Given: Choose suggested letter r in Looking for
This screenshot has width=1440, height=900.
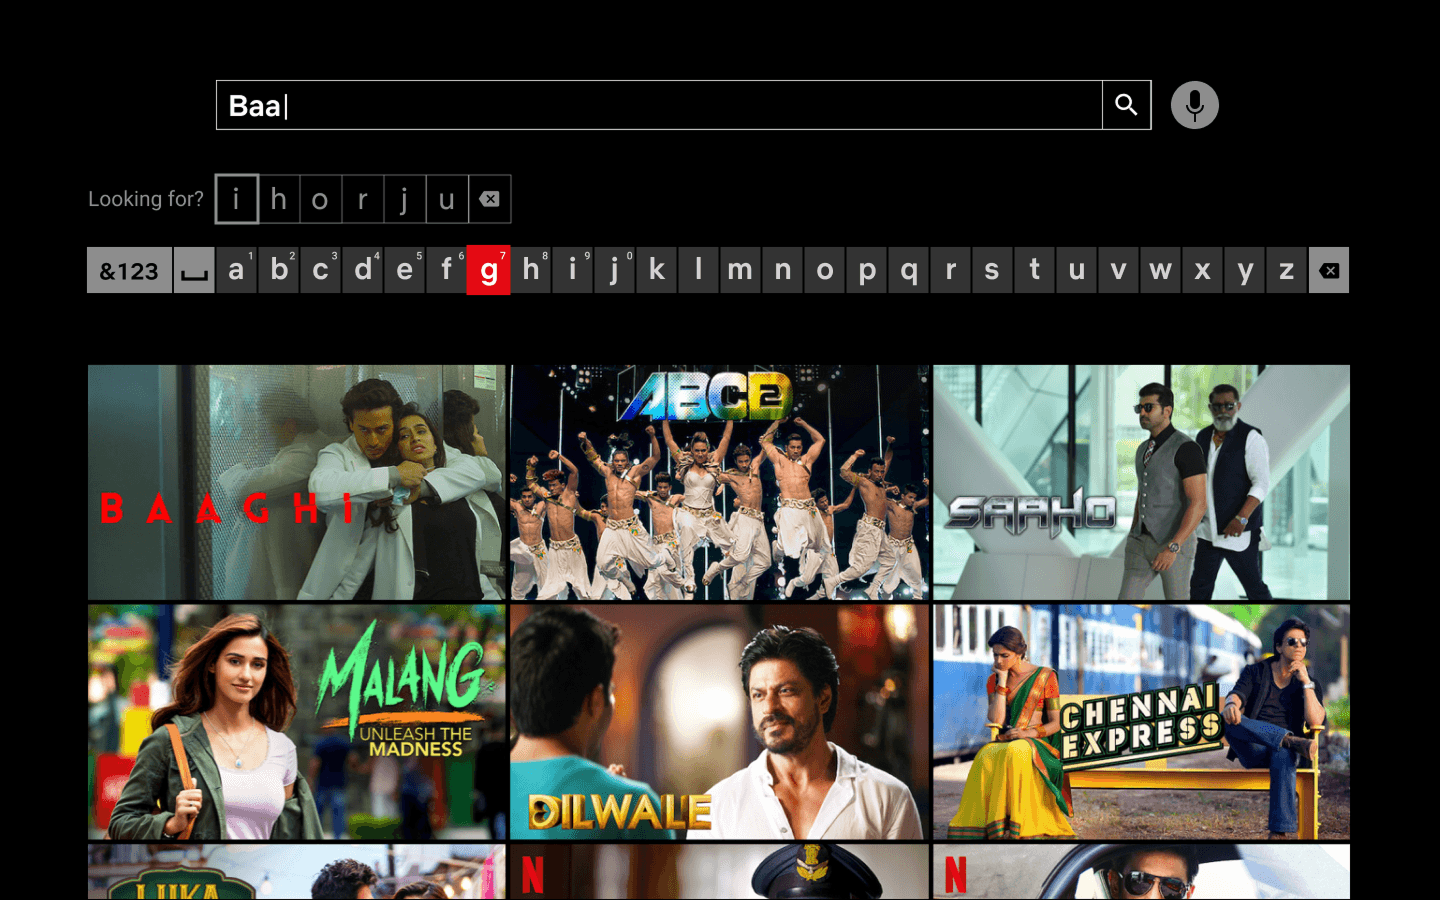Looking at the screenshot, I should point(363,199).
